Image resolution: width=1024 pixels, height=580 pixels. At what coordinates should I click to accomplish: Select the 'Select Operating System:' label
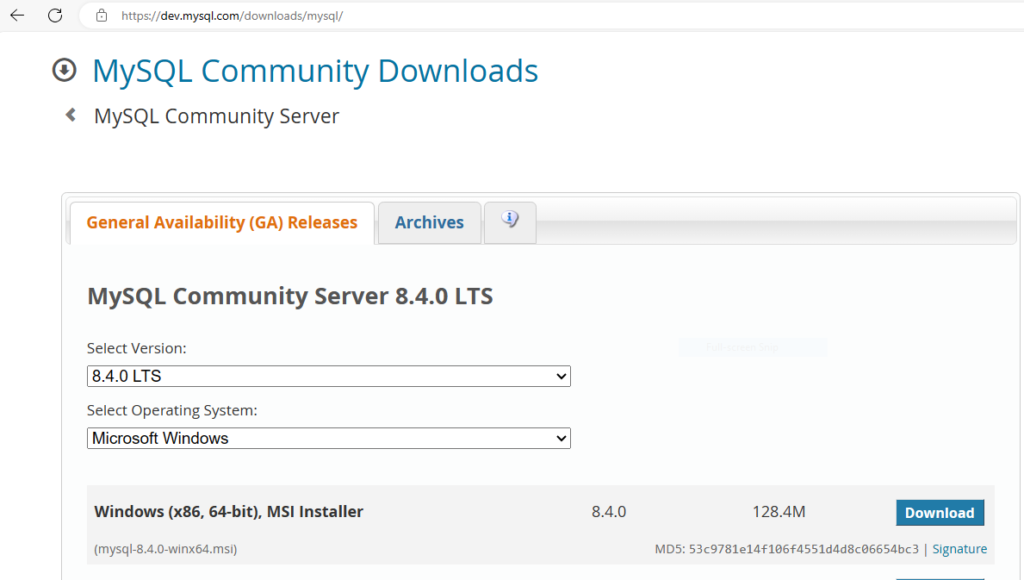(172, 410)
